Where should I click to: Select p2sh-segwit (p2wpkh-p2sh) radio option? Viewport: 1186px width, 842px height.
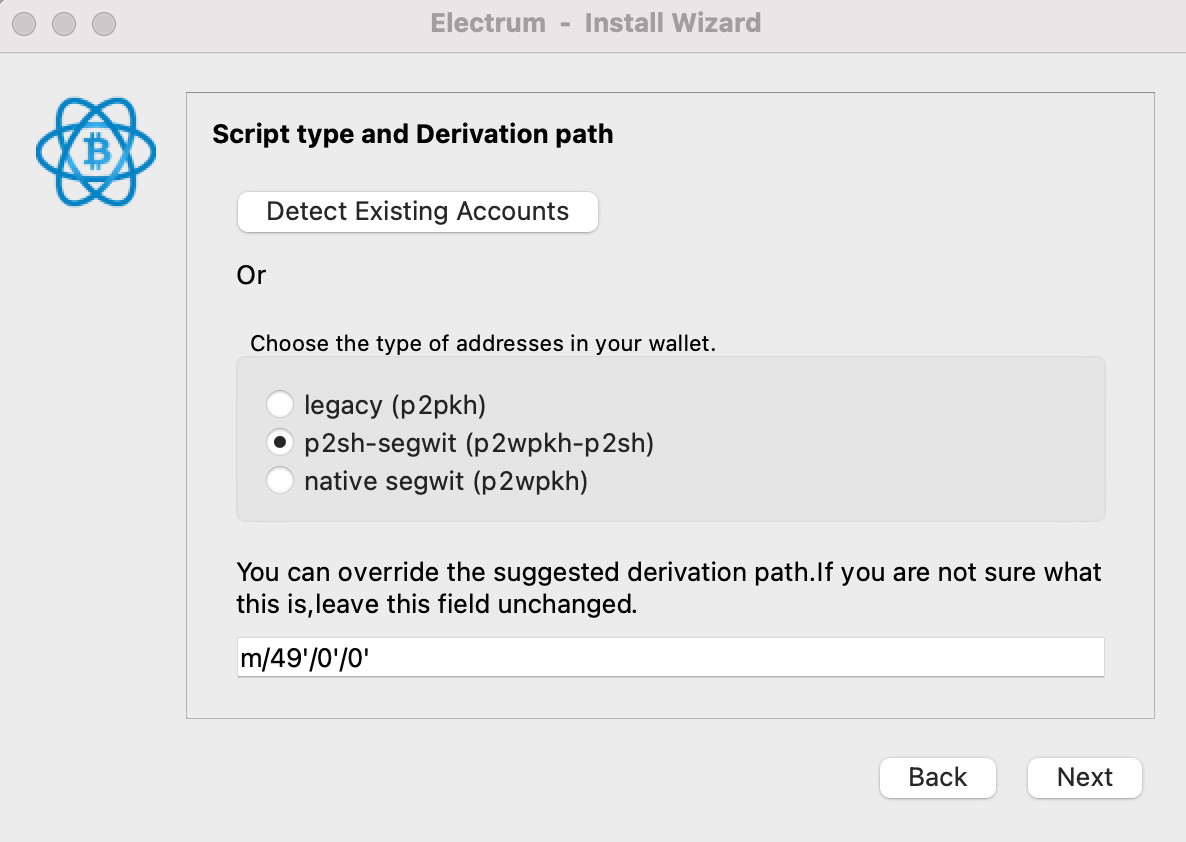point(280,443)
